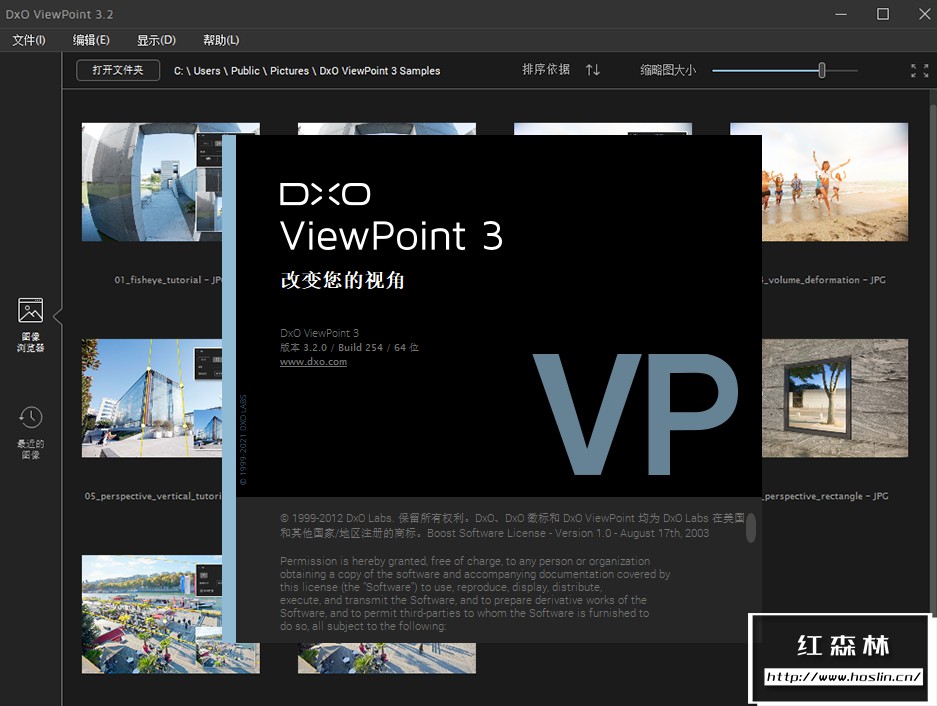Click the 01_fisheye_tutorial file name label
The height and width of the screenshot is (706, 937).
[x=168, y=280]
